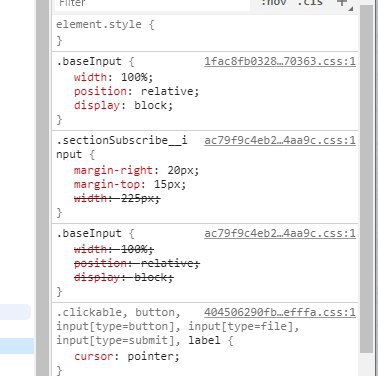378x376 pixels.
Task: Open ac79f9c4eb2 link beside overridden .baseInput rule
Action: pyautogui.click(x=280, y=234)
